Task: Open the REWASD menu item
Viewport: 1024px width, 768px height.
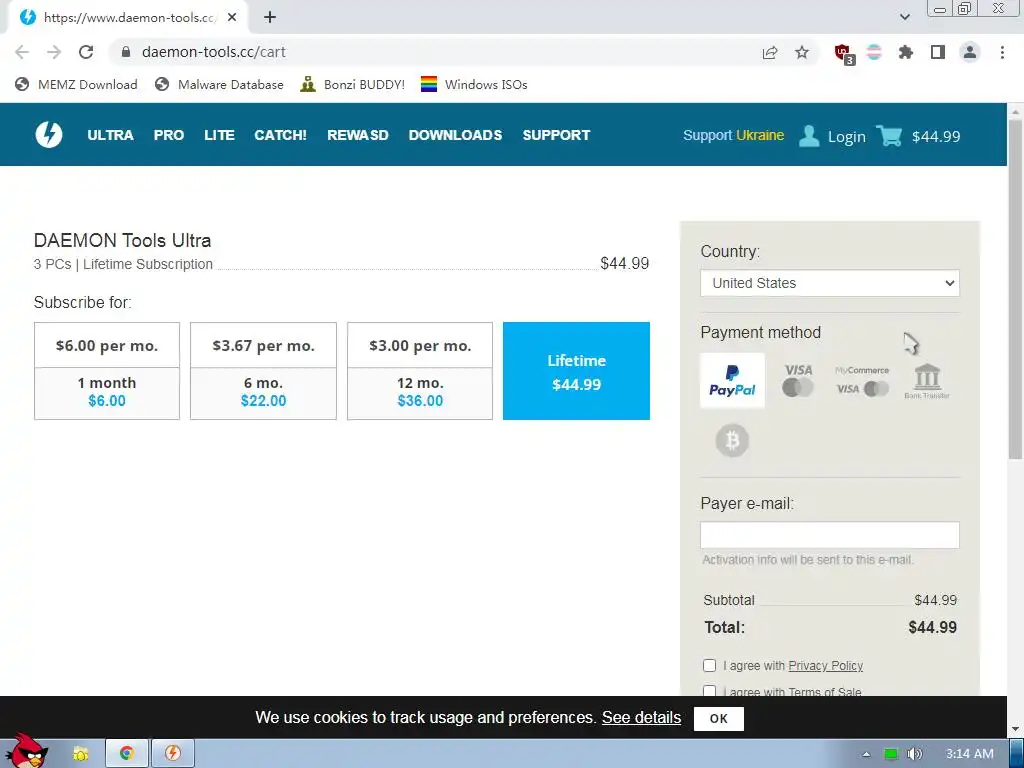Action: tap(358, 135)
